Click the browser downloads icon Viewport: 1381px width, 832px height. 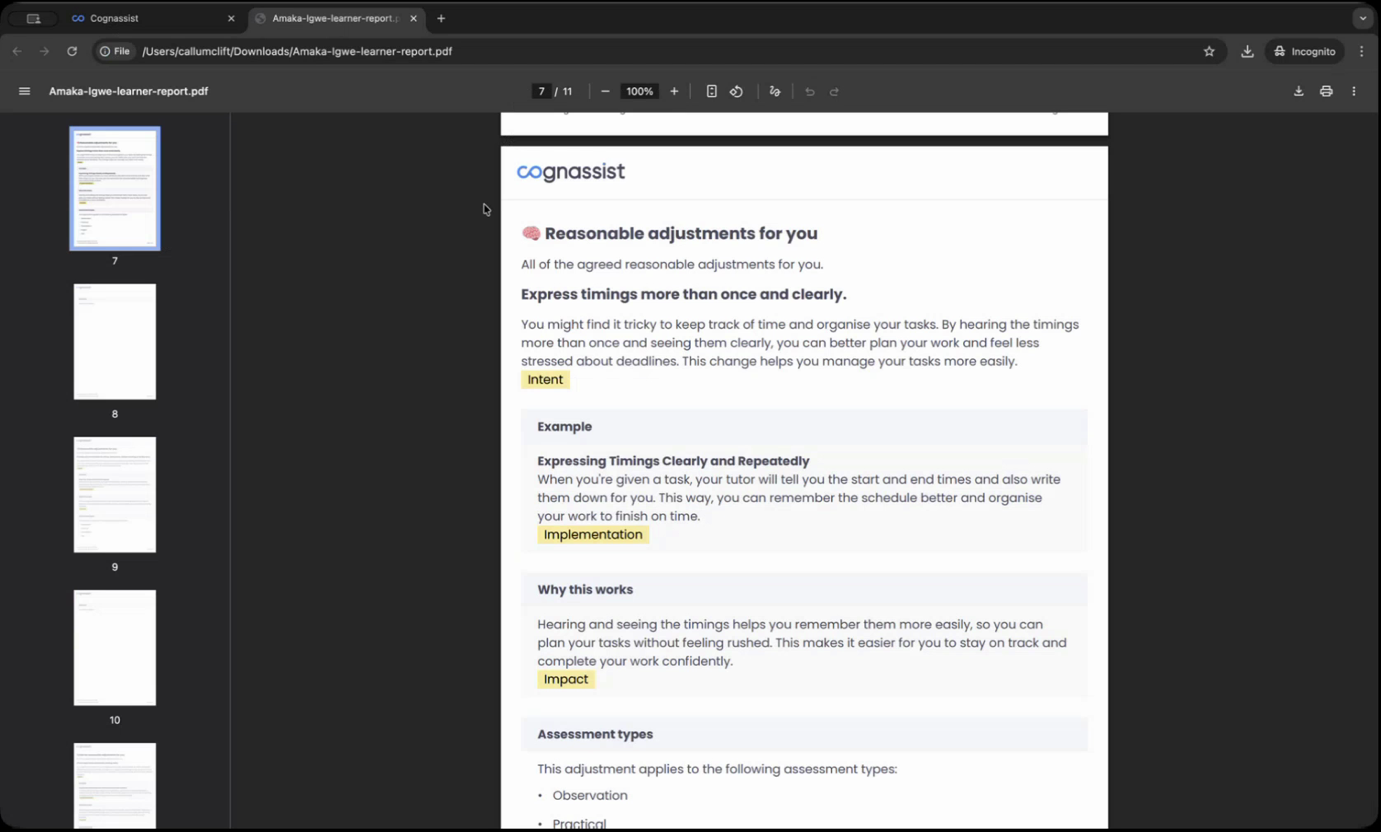[1247, 51]
